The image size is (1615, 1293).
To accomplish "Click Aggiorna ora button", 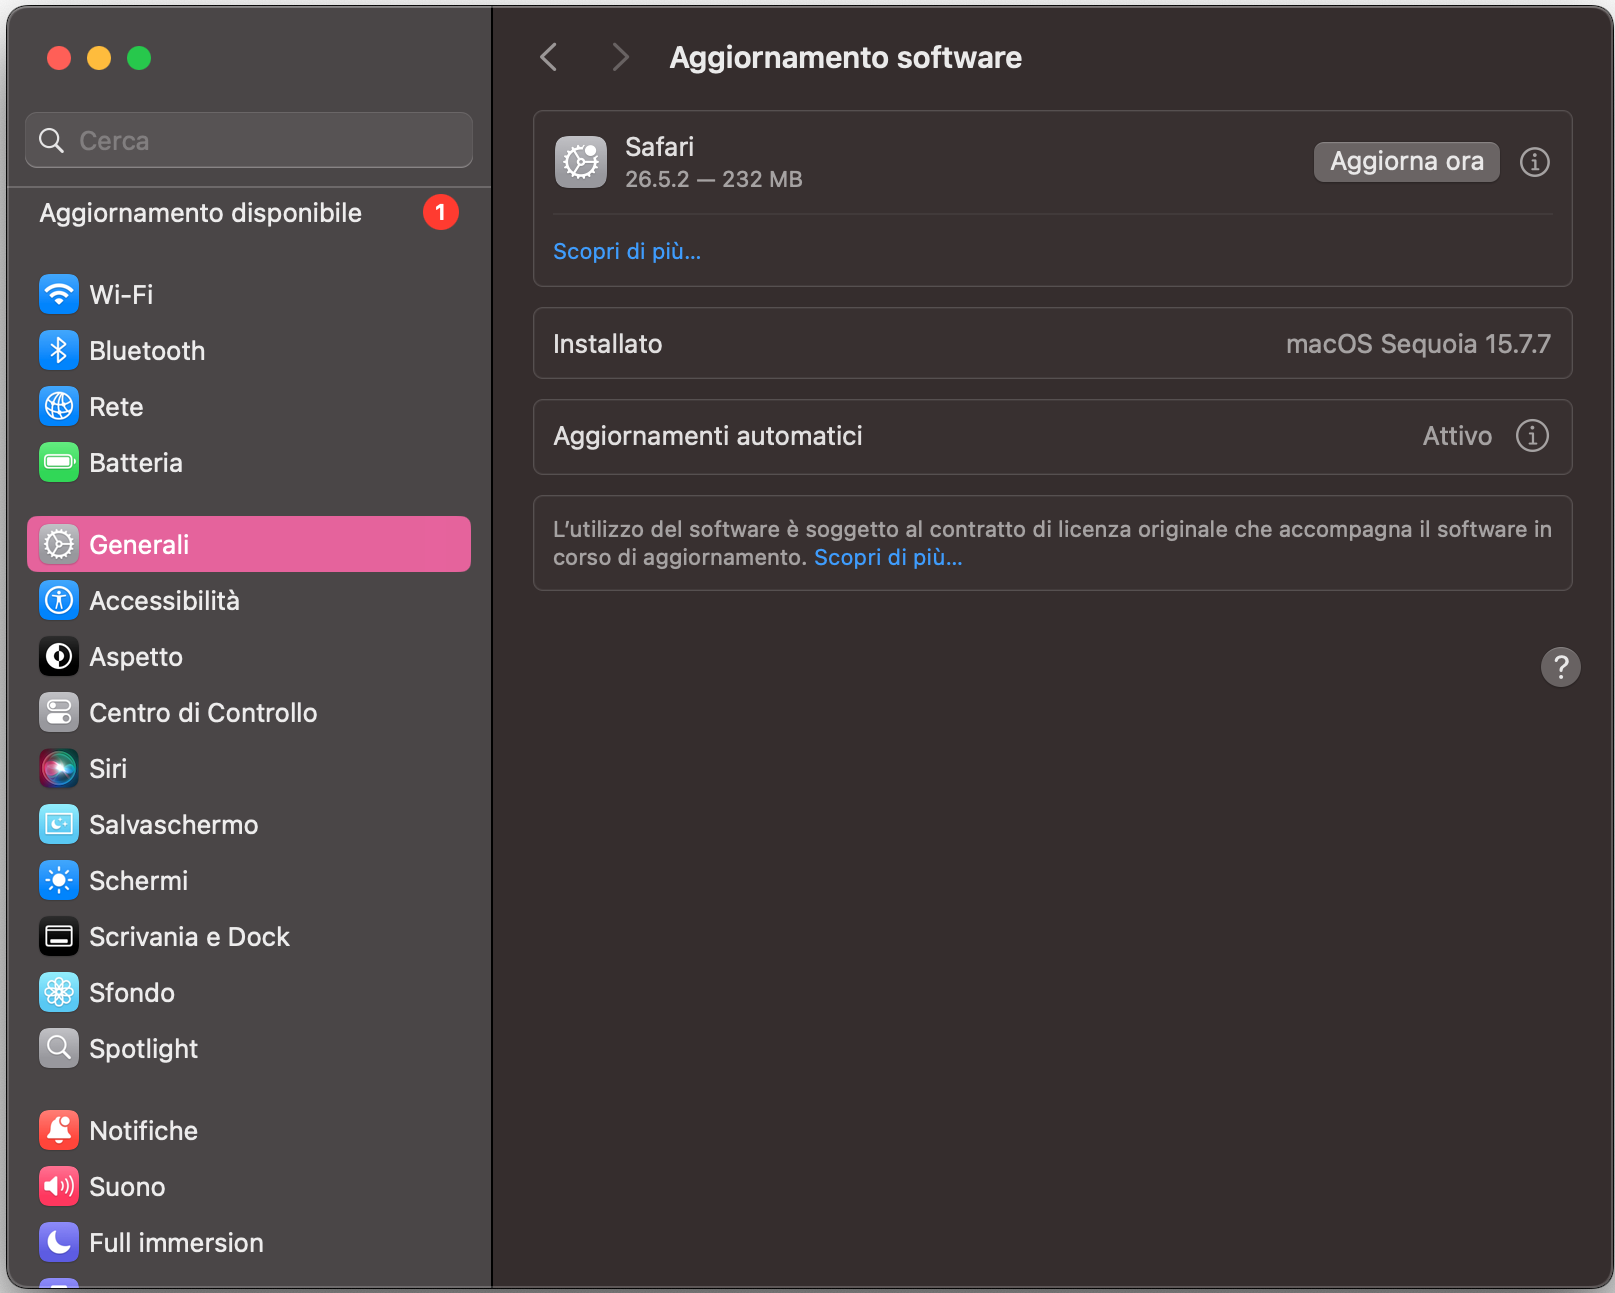I will [1406, 162].
